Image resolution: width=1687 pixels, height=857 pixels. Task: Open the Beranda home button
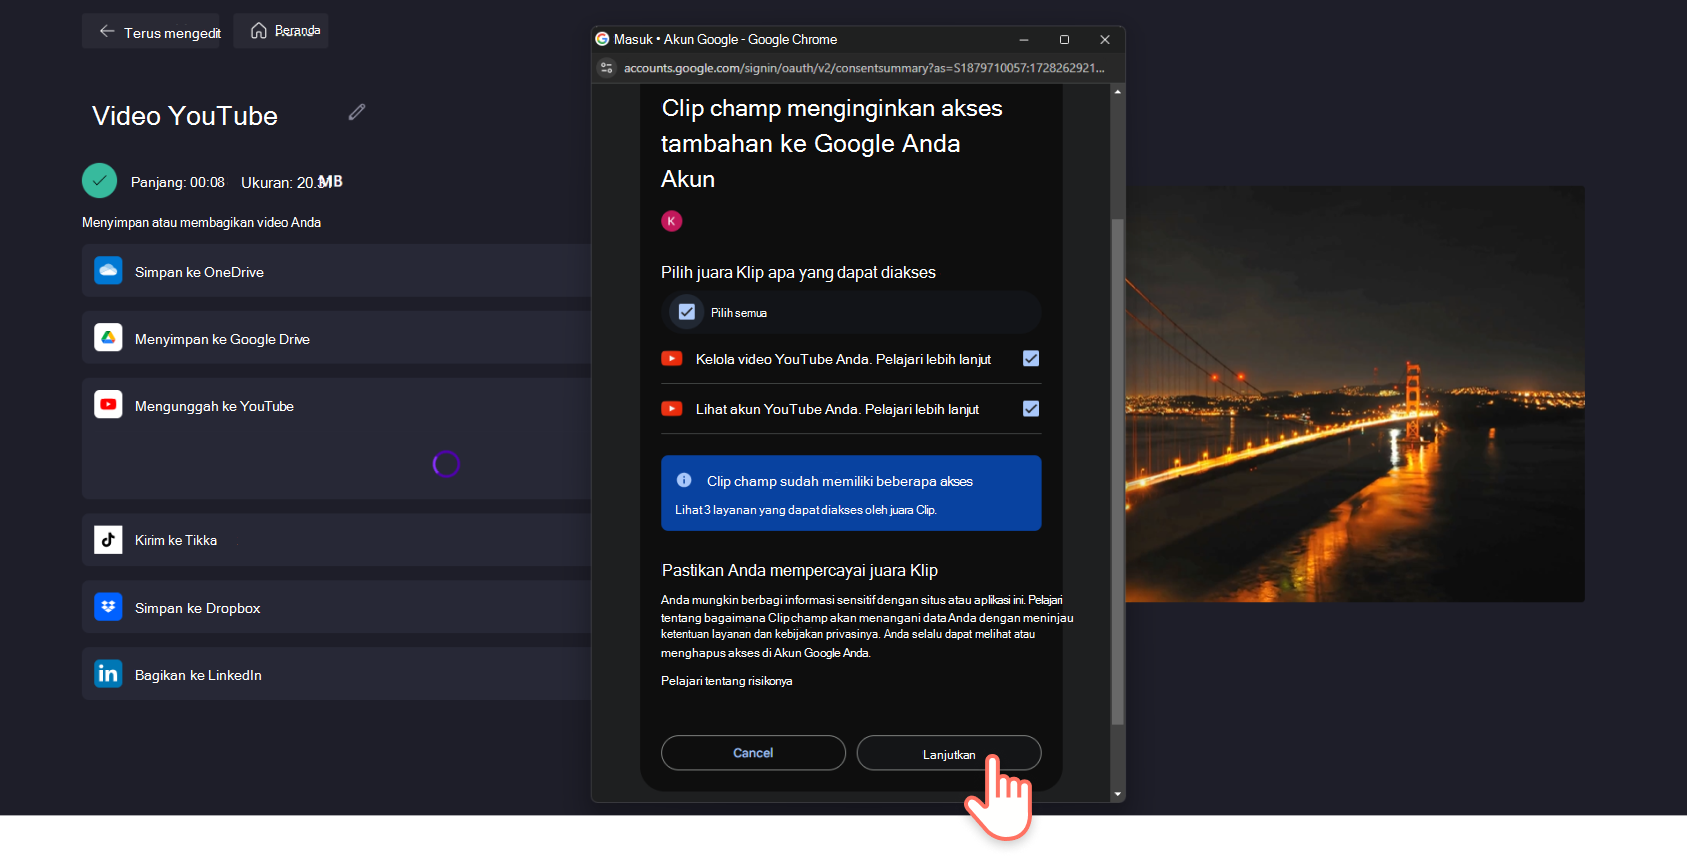[281, 31]
